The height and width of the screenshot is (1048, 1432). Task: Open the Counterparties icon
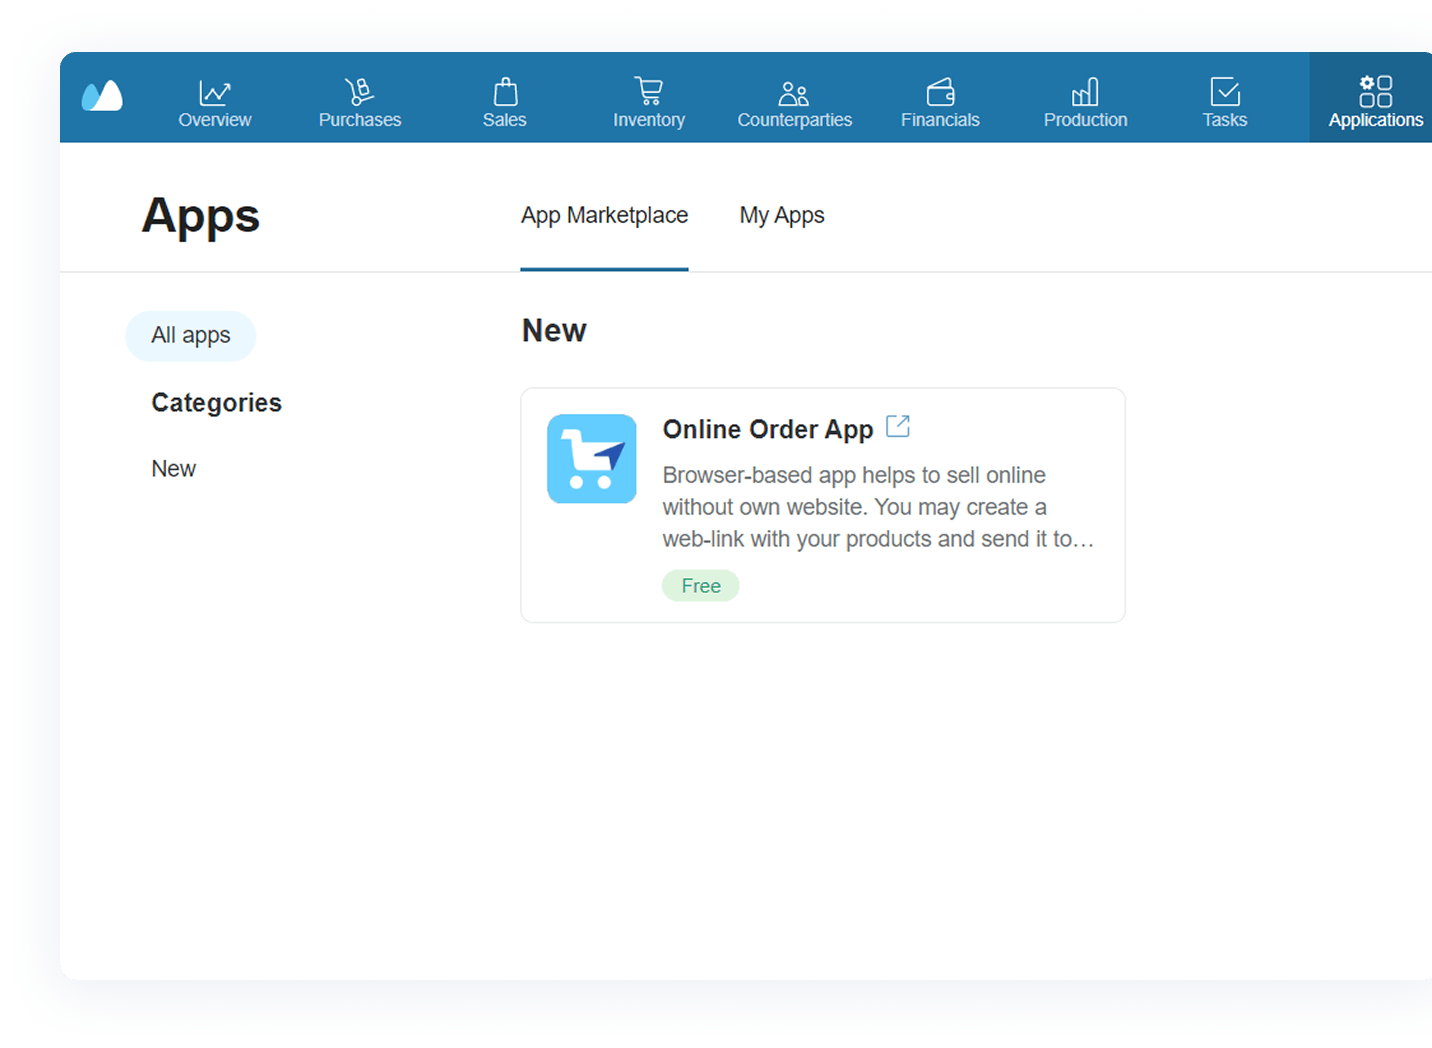click(794, 91)
